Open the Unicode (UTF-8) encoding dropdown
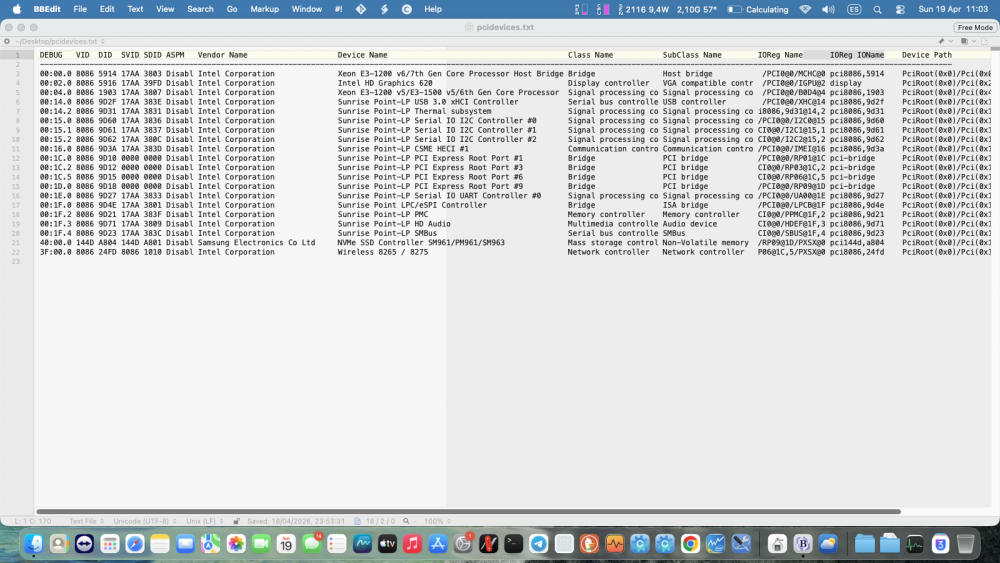Image resolution: width=1000 pixels, height=563 pixels. 145,521
